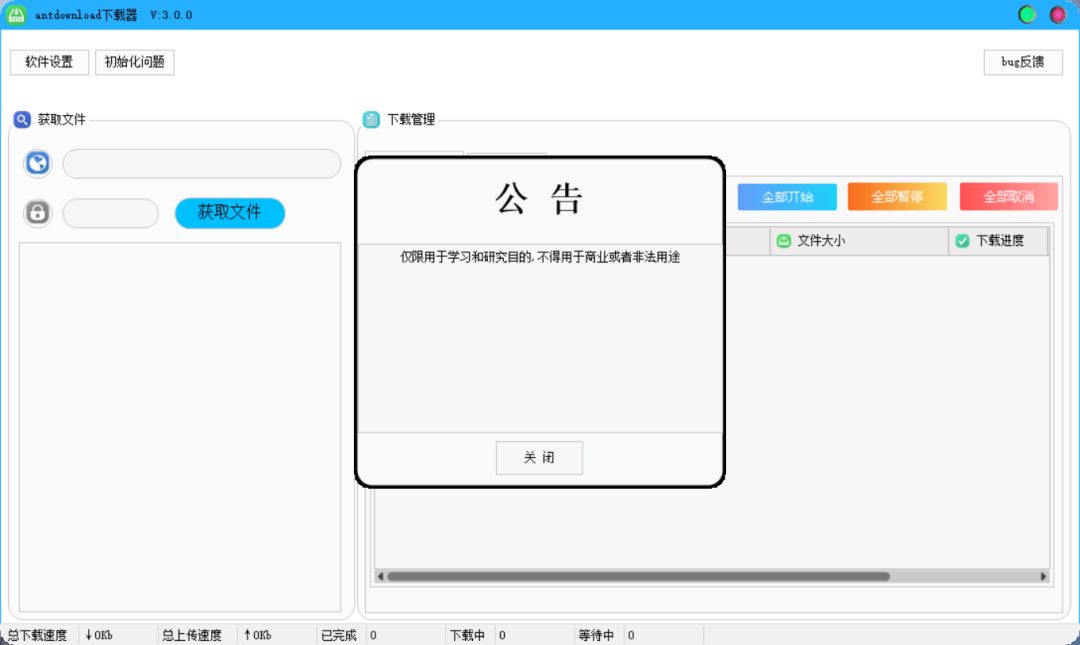
Task: Open the 初始化问题 troubleshooting panel
Action: [133, 62]
